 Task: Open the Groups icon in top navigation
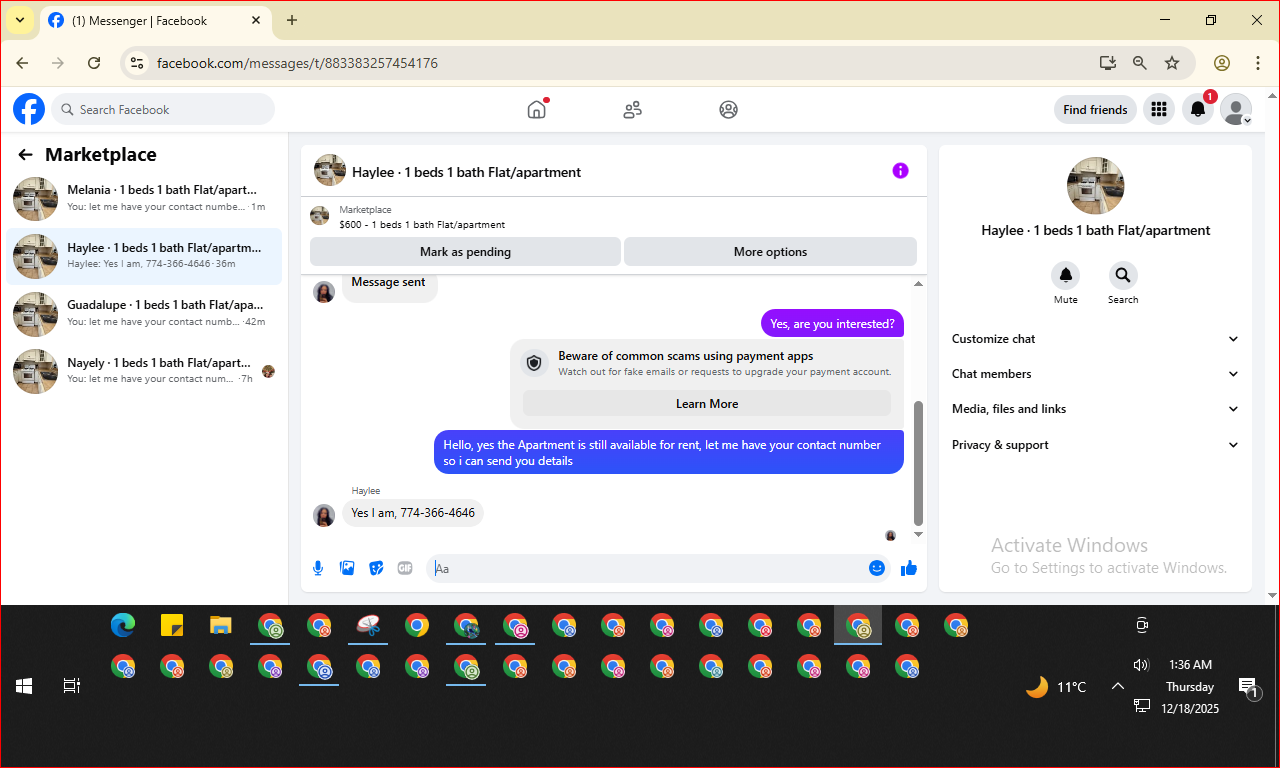click(728, 110)
